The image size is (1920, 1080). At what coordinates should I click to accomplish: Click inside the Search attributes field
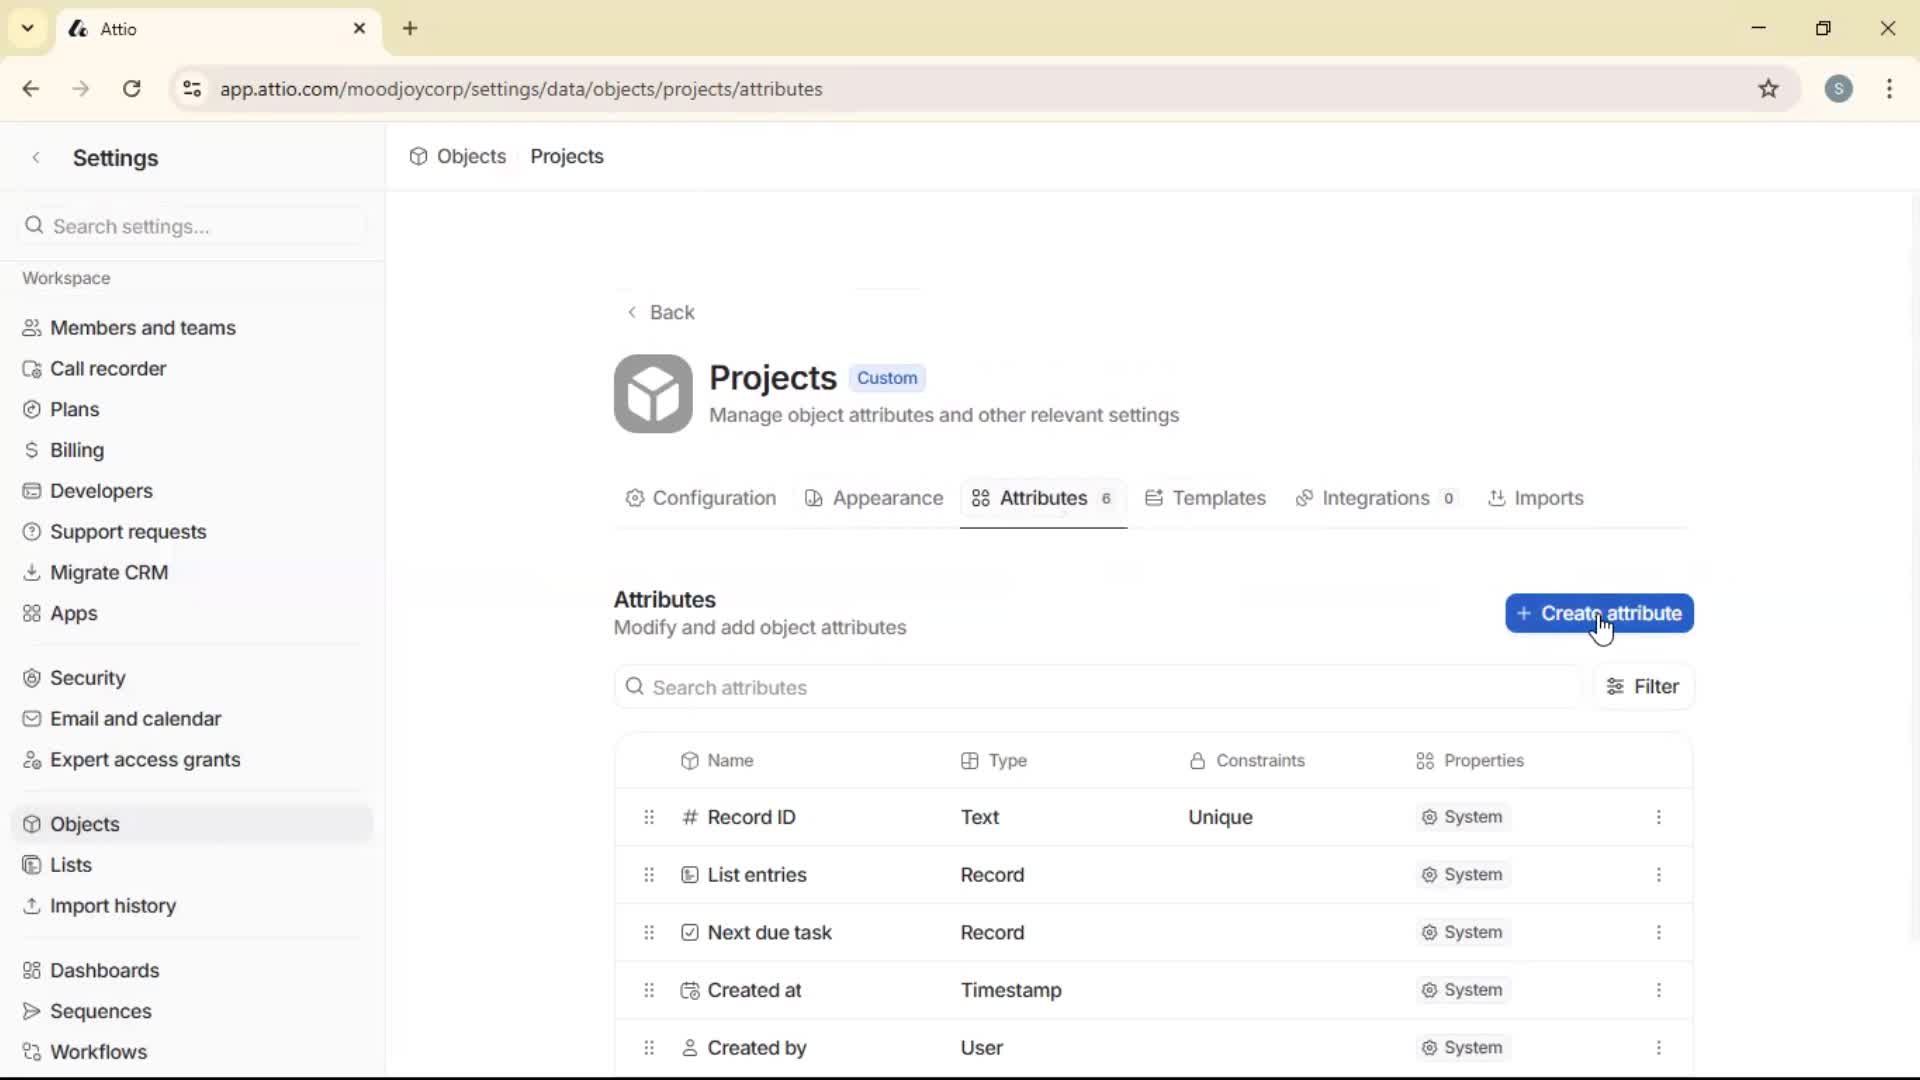click(900, 687)
